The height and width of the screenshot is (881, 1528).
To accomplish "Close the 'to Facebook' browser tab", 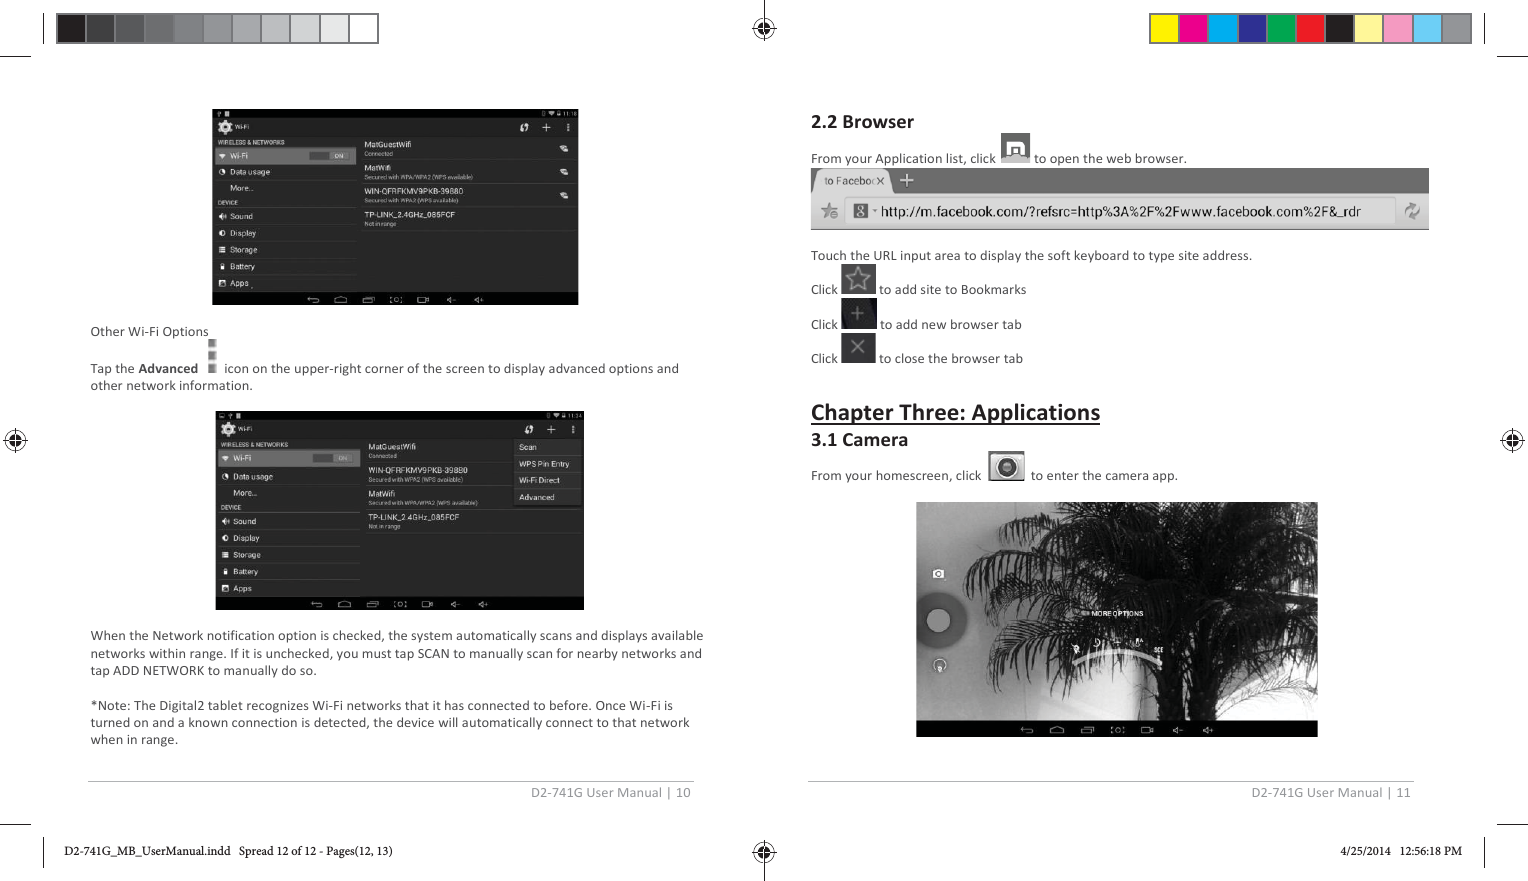I will pyautogui.click(x=880, y=181).
